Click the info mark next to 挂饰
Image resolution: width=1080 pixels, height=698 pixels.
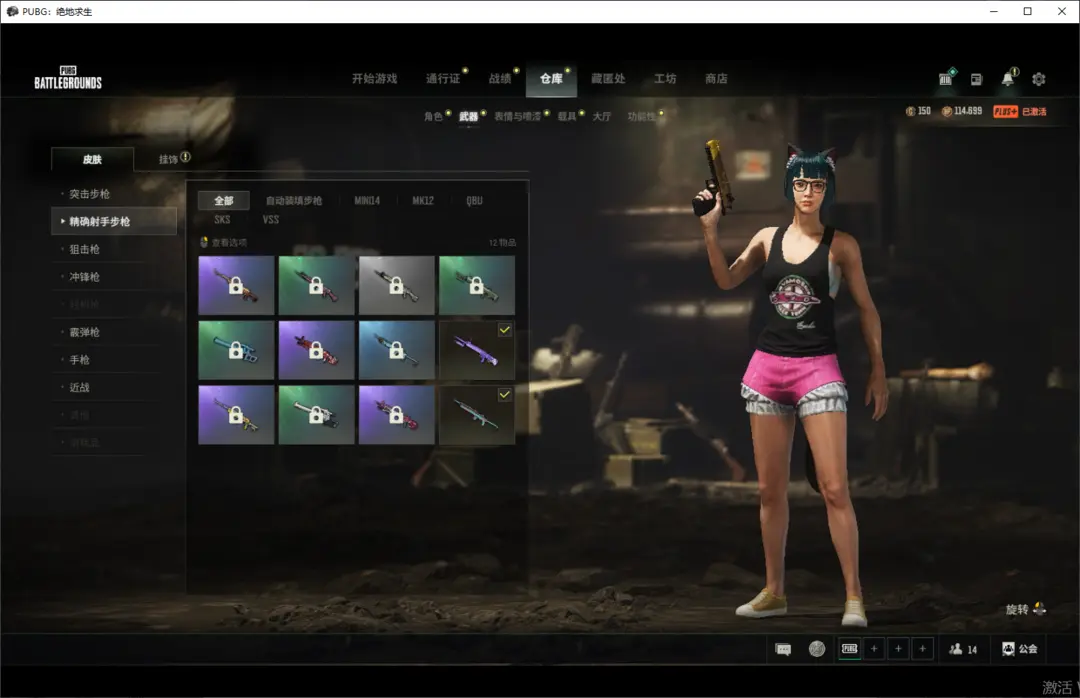click(185, 157)
